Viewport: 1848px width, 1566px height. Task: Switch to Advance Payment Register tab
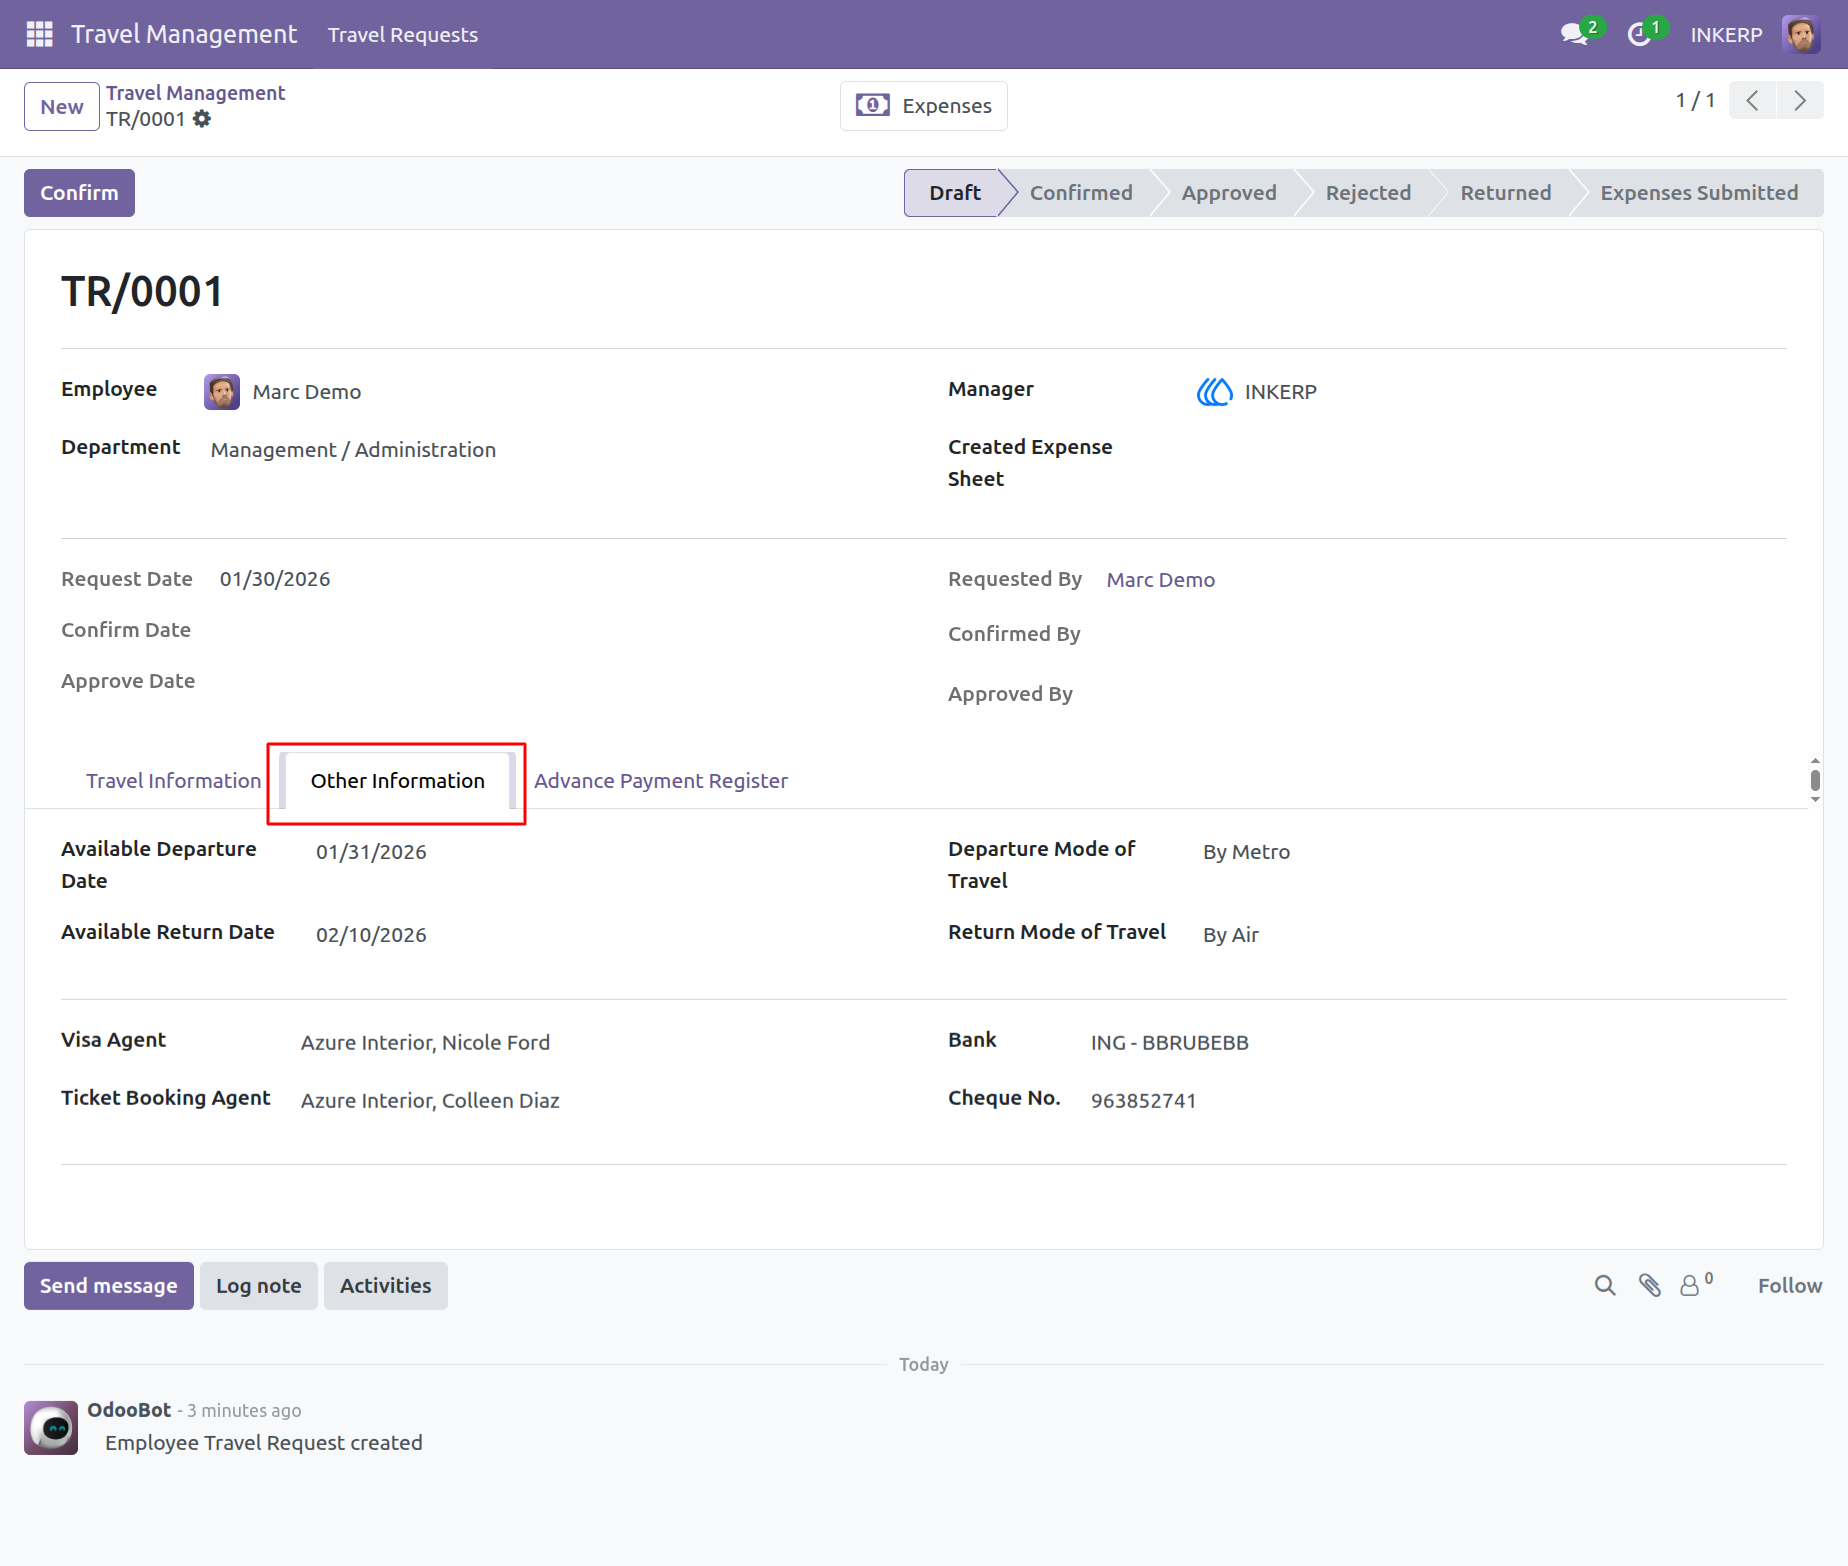click(660, 781)
